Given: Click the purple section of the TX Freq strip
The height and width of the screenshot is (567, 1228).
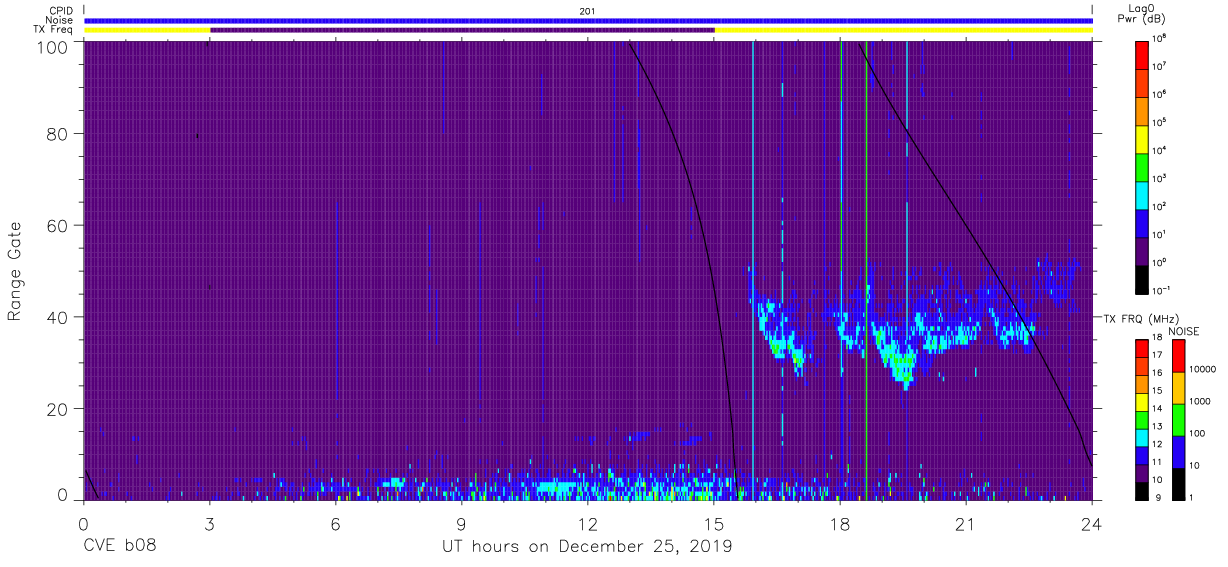Looking at the screenshot, I should [x=462, y=30].
